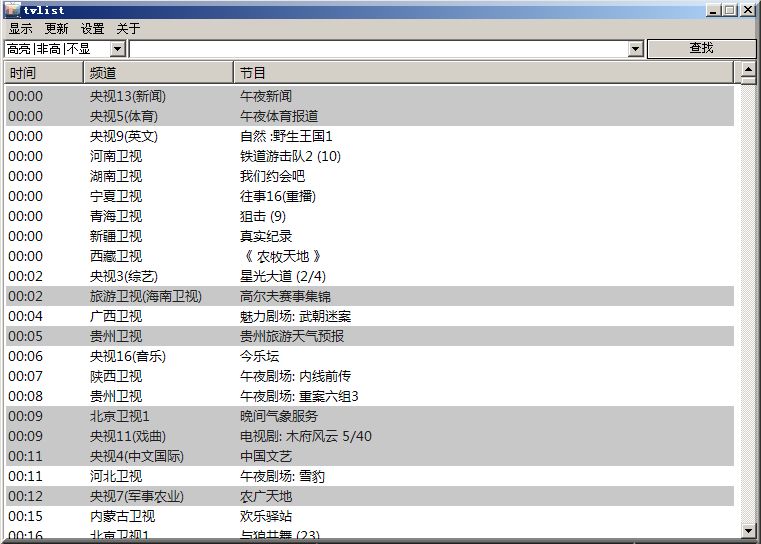
Task: Click the 央视5(体育) channel cell
Action: tap(124, 116)
